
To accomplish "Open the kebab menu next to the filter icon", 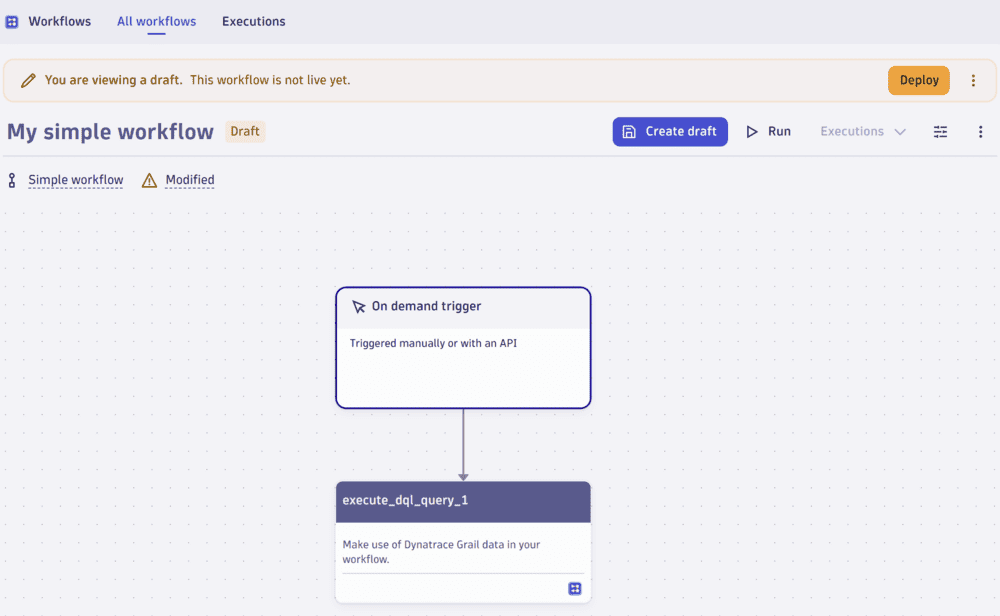I will (x=981, y=131).
